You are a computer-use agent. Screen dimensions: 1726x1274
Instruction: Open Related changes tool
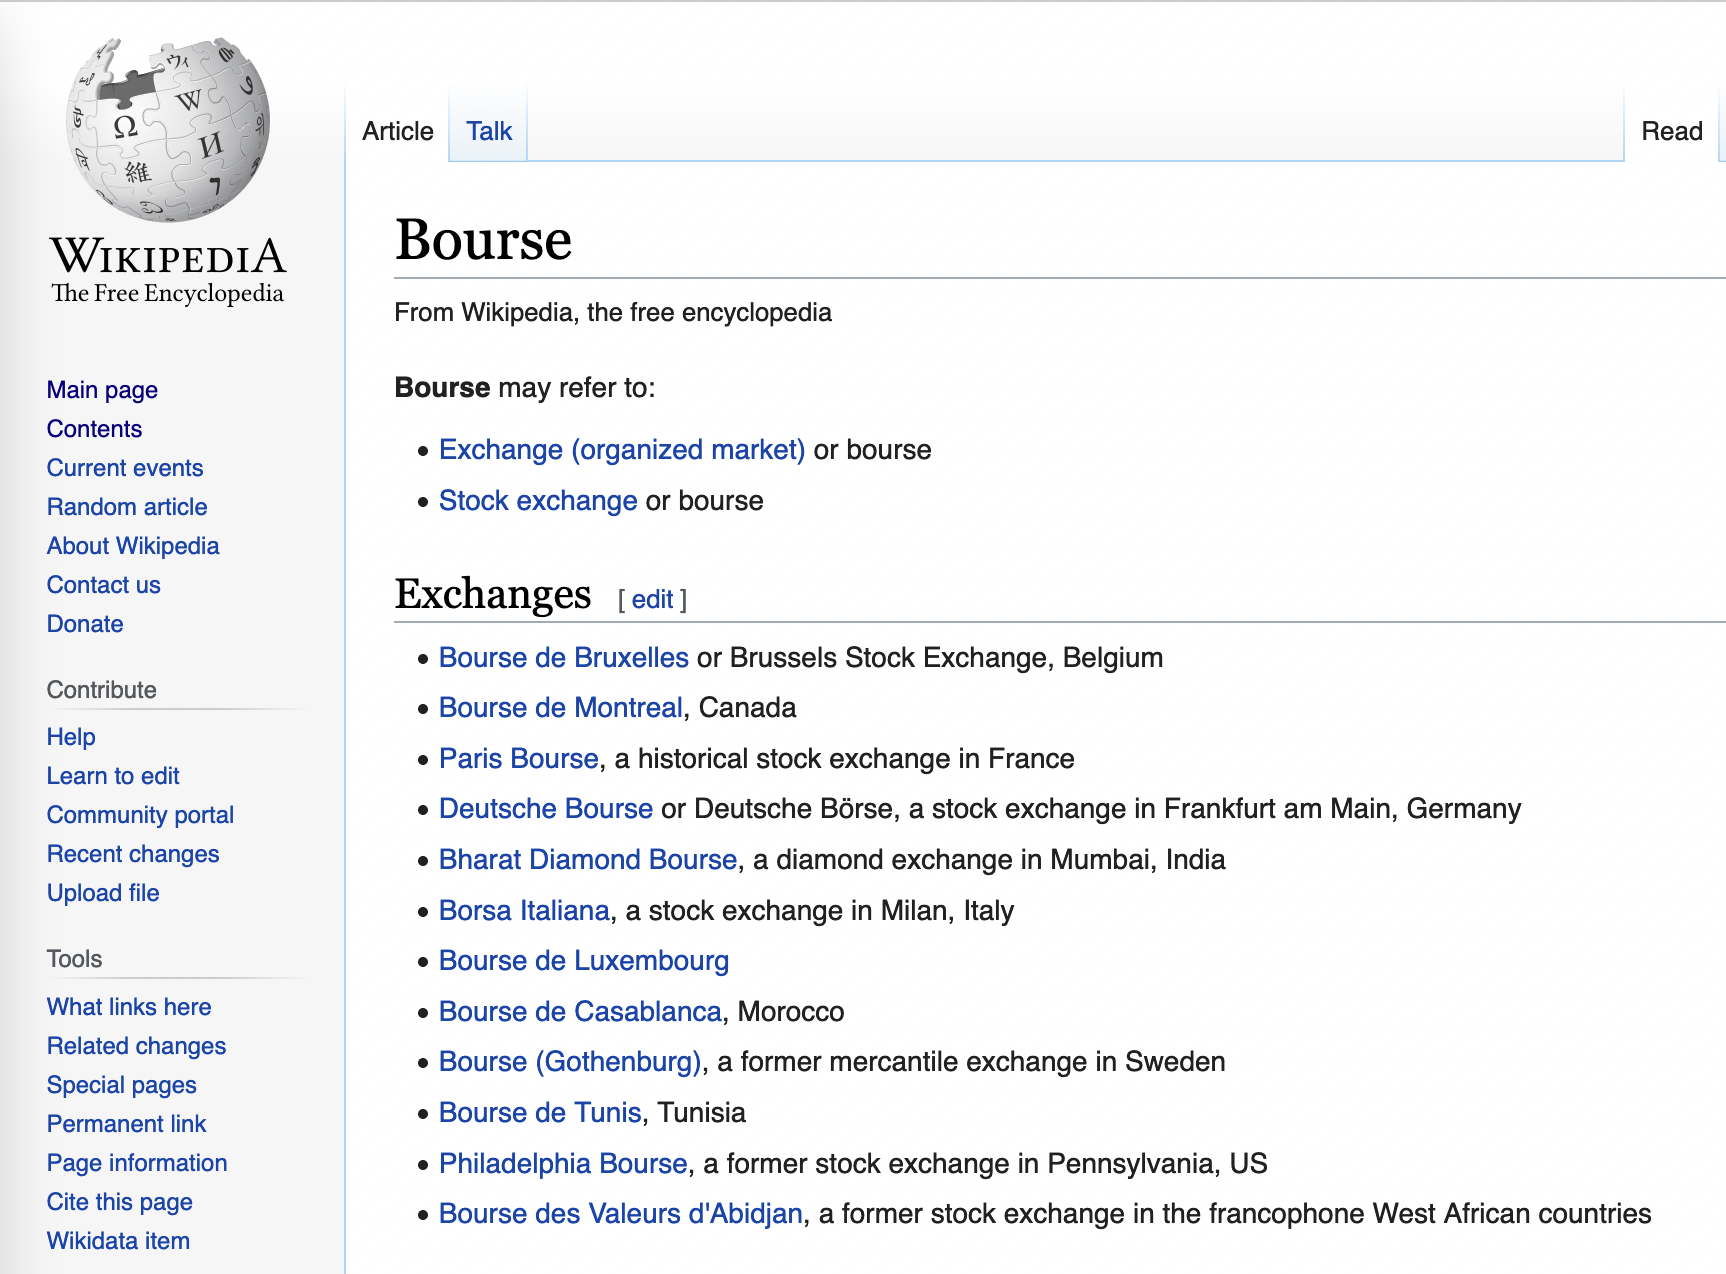coord(136,1046)
